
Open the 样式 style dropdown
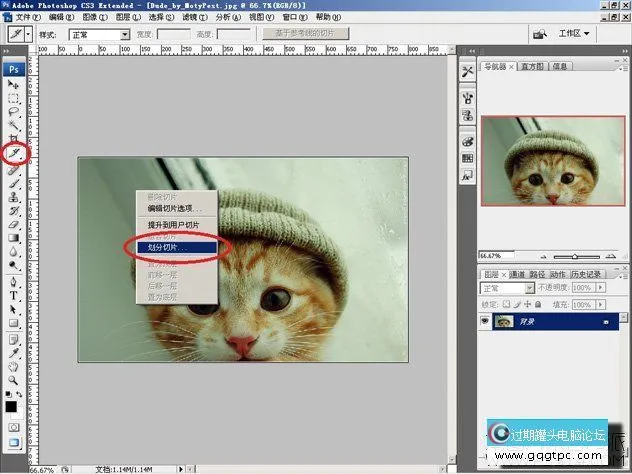(100, 34)
